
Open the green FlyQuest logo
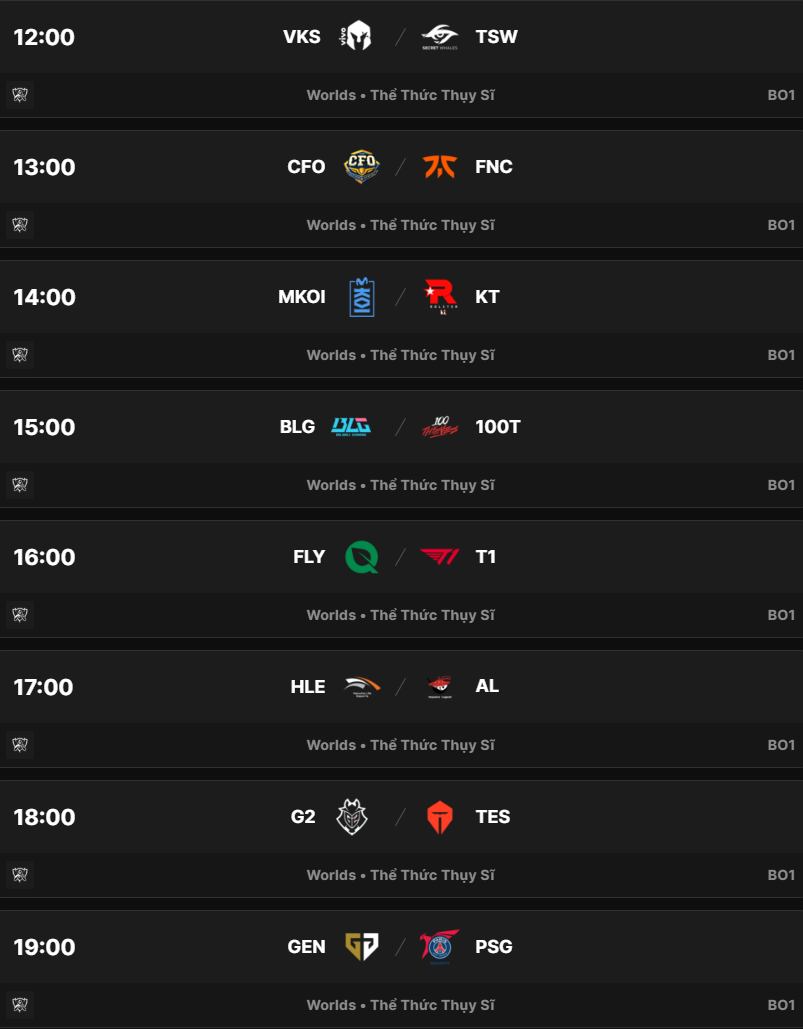[x=361, y=557]
